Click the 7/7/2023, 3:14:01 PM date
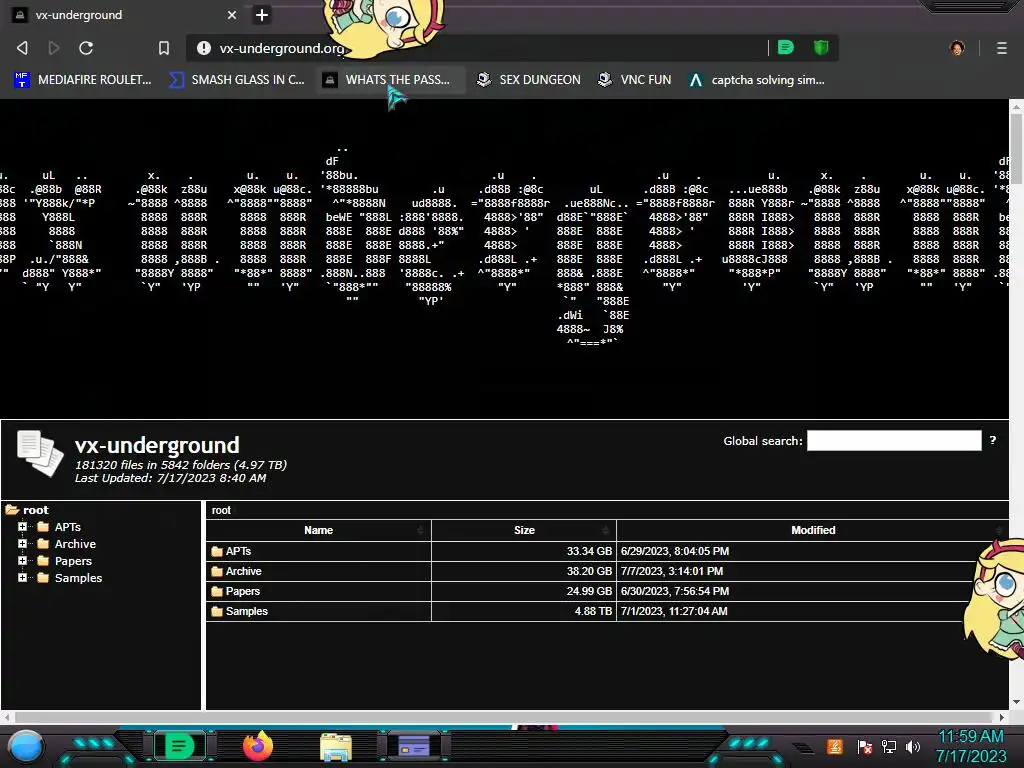 672,571
